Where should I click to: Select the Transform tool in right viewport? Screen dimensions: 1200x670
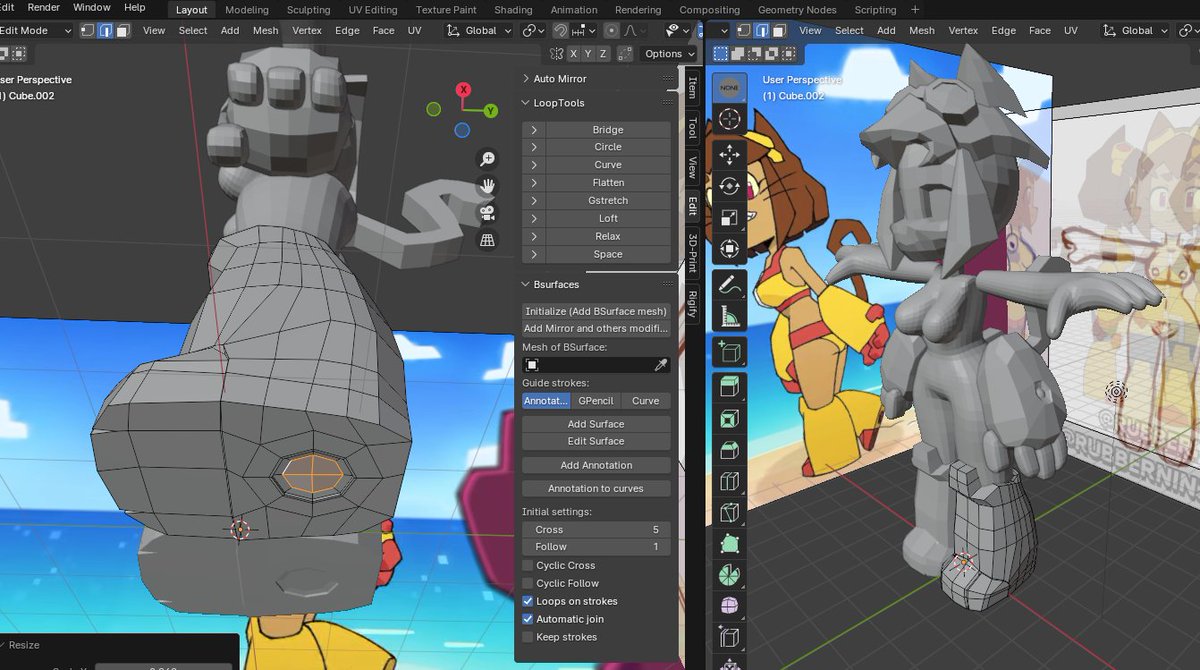coord(729,249)
